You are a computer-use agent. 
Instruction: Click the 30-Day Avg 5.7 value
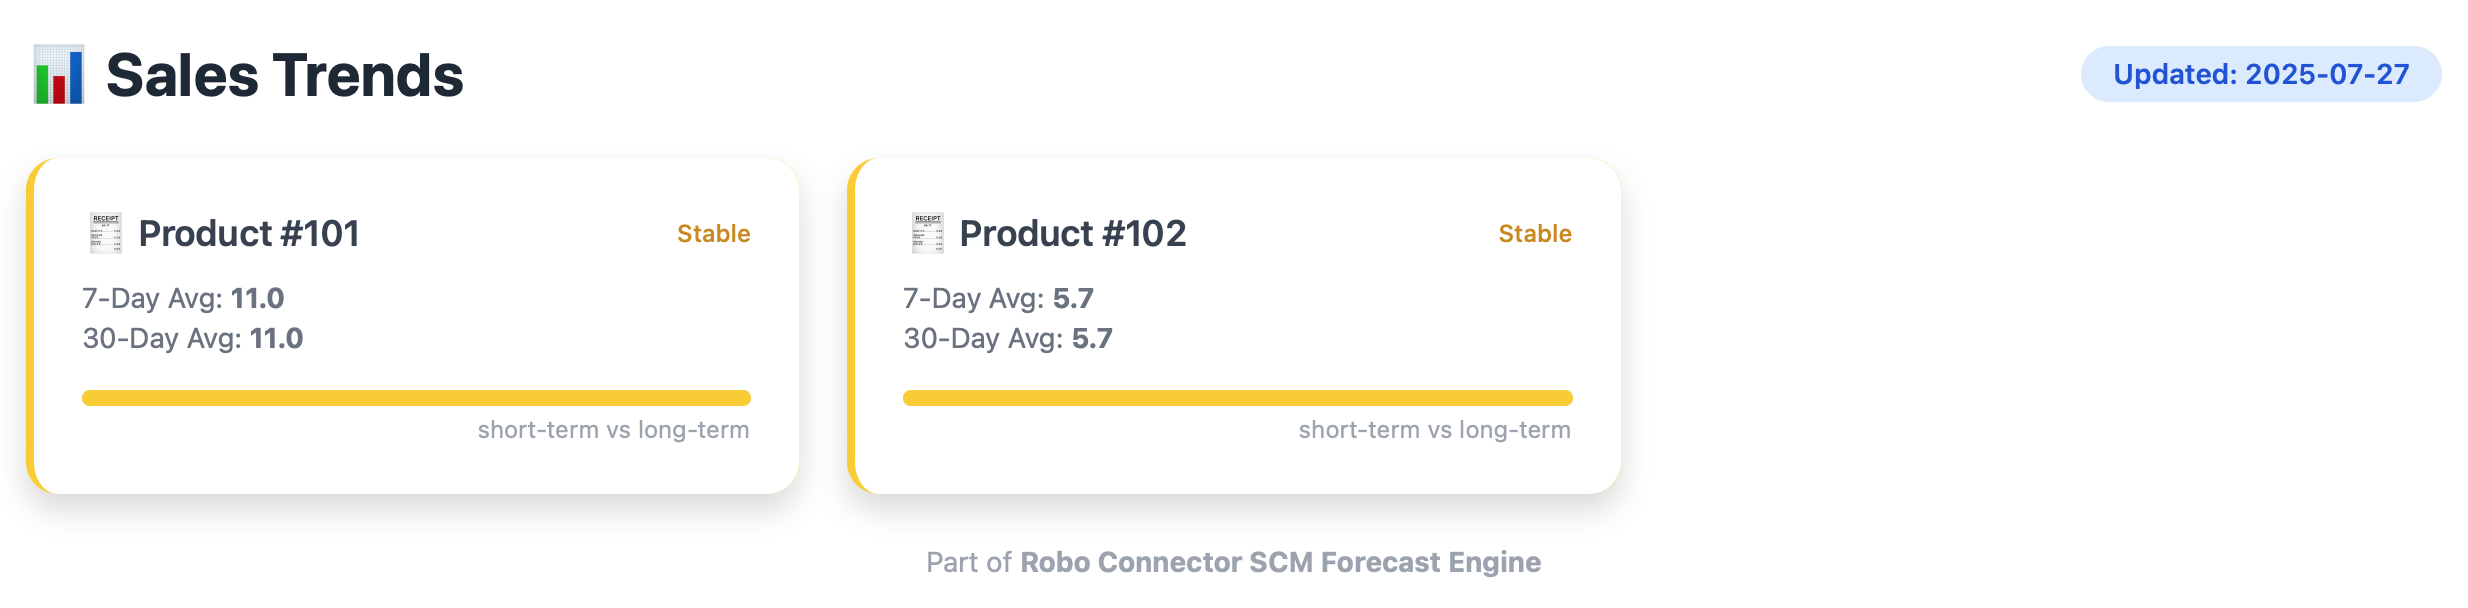[1092, 338]
